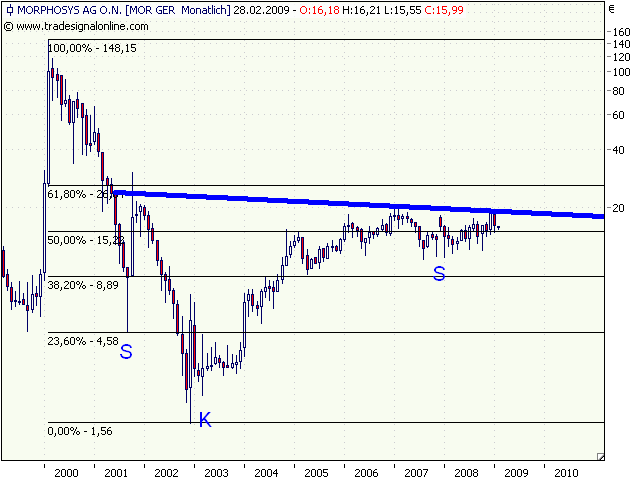The image size is (640, 480).
Task: Click the 2001 year label on time axis
Action: 116,473
